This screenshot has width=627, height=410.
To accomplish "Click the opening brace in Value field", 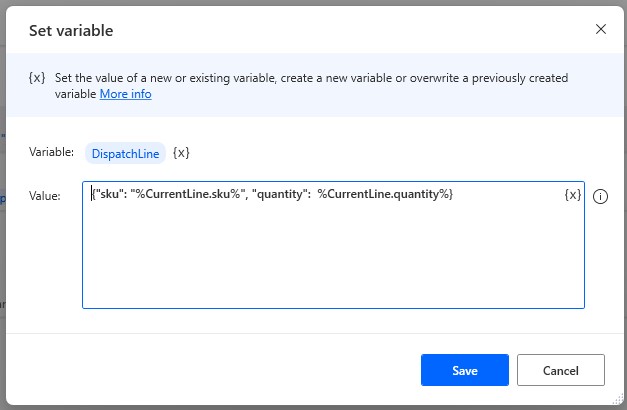I will [94, 194].
